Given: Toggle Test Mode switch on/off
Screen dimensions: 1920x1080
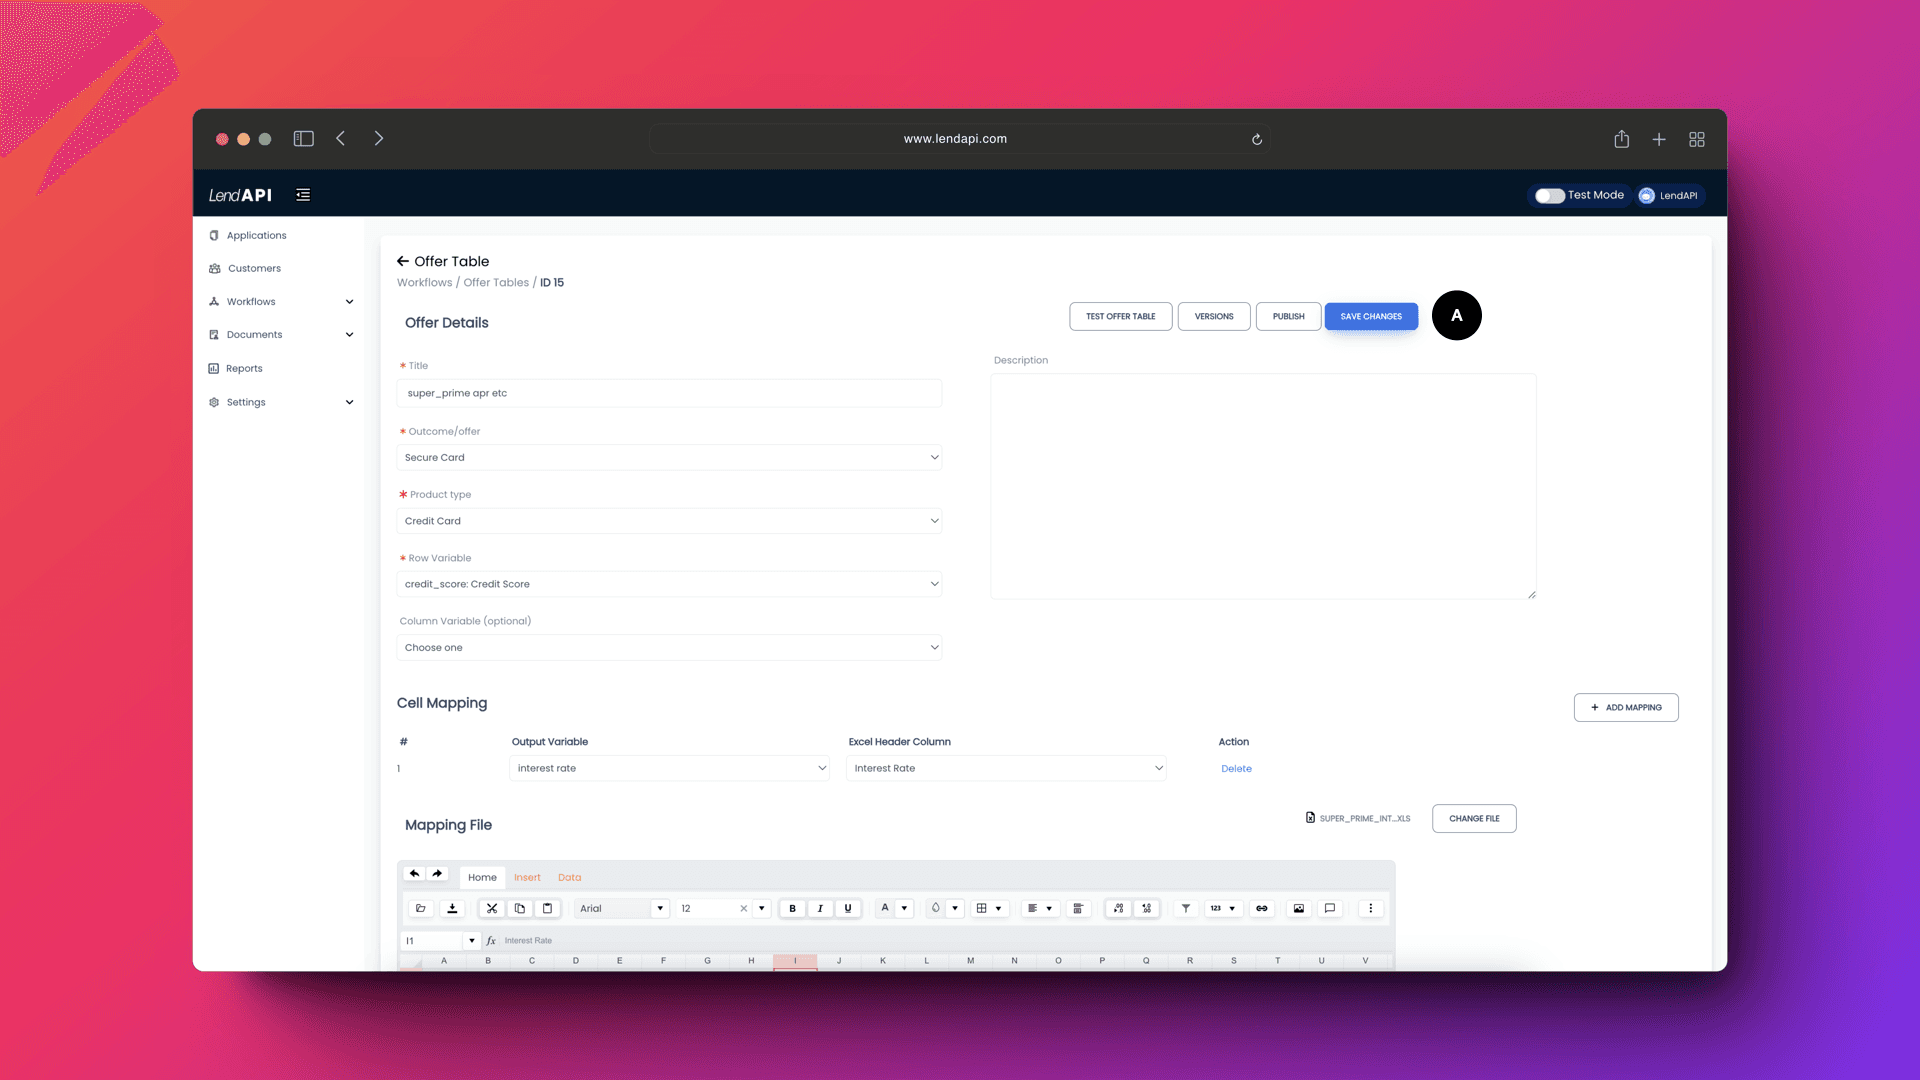Looking at the screenshot, I should (1549, 195).
